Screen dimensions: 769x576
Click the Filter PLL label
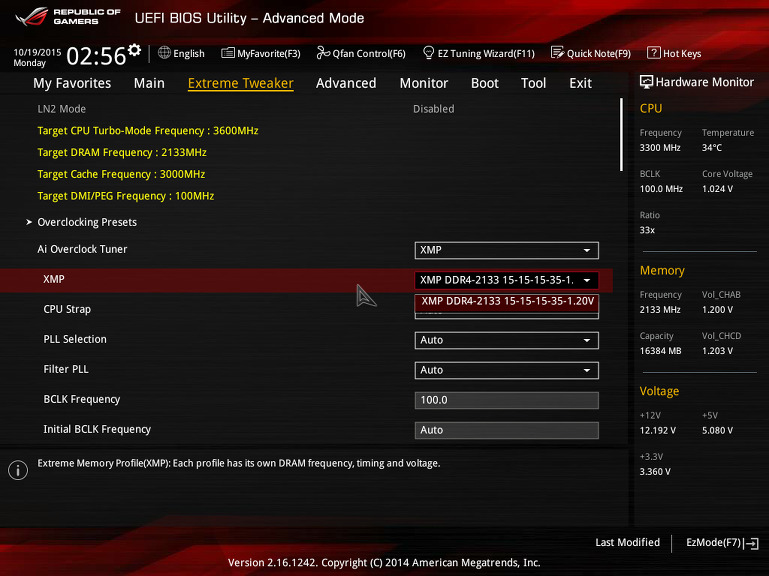click(66, 369)
